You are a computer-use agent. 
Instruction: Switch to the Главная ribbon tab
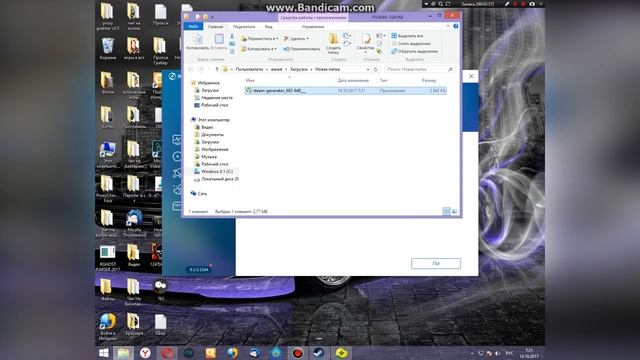(x=215, y=27)
